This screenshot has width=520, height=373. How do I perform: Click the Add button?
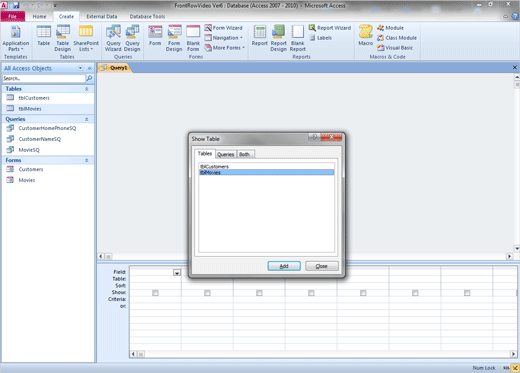pyautogui.click(x=284, y=266)
